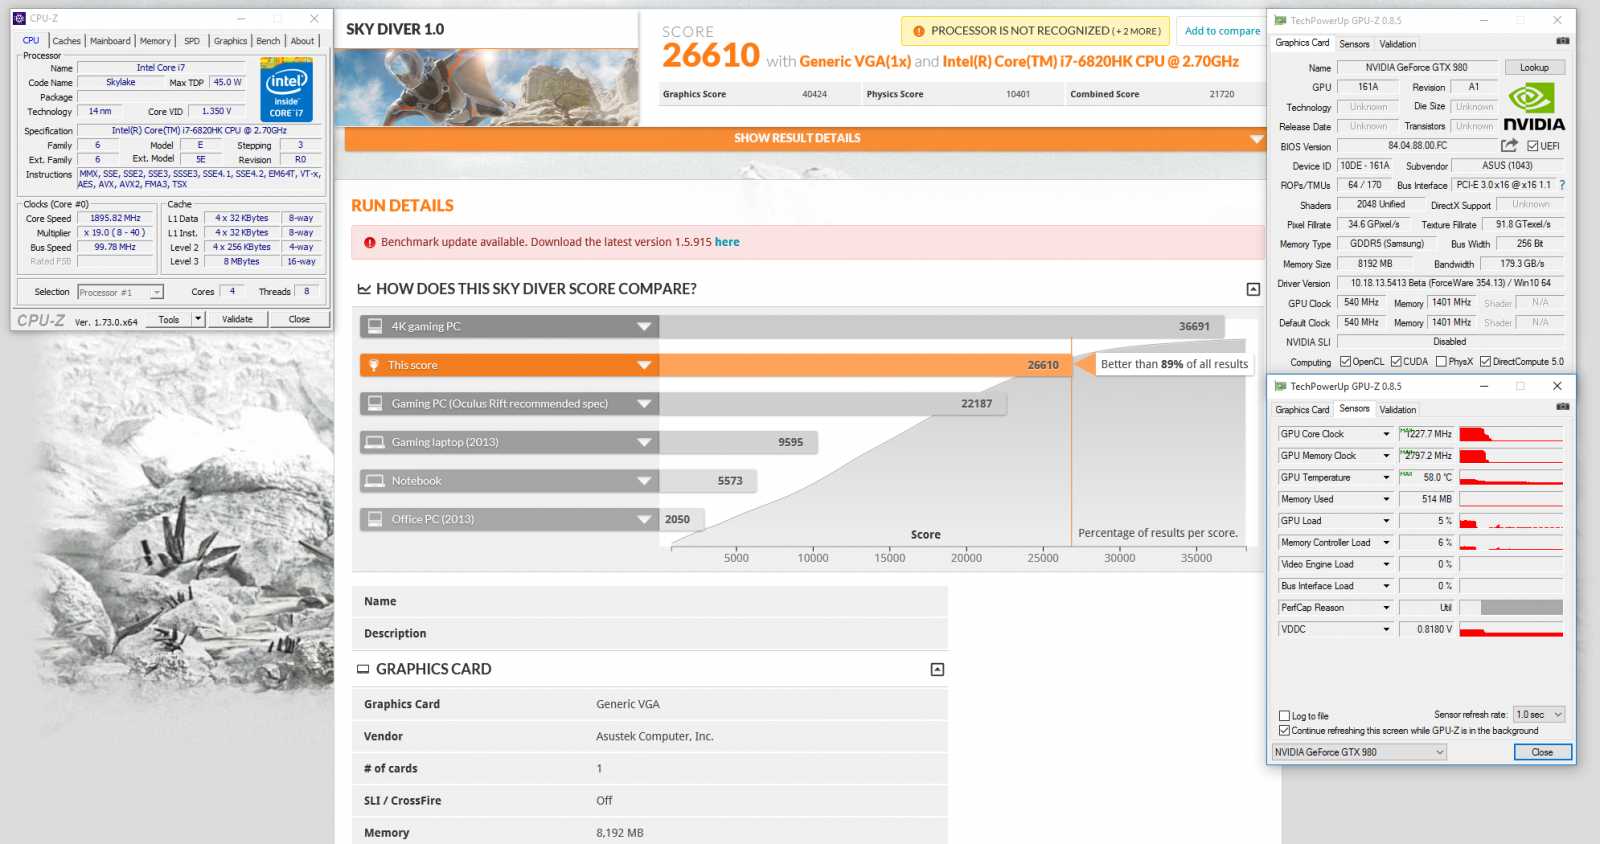Click the laptop icon in the Notebook row
This screenshot has height=844, width=1600.
click(x=375, y=481)
